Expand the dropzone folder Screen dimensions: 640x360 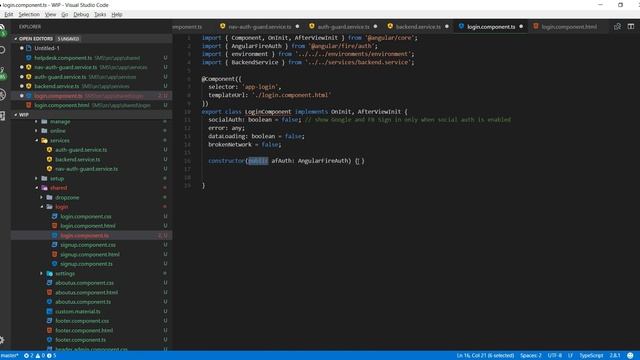[x=41, y=198]
